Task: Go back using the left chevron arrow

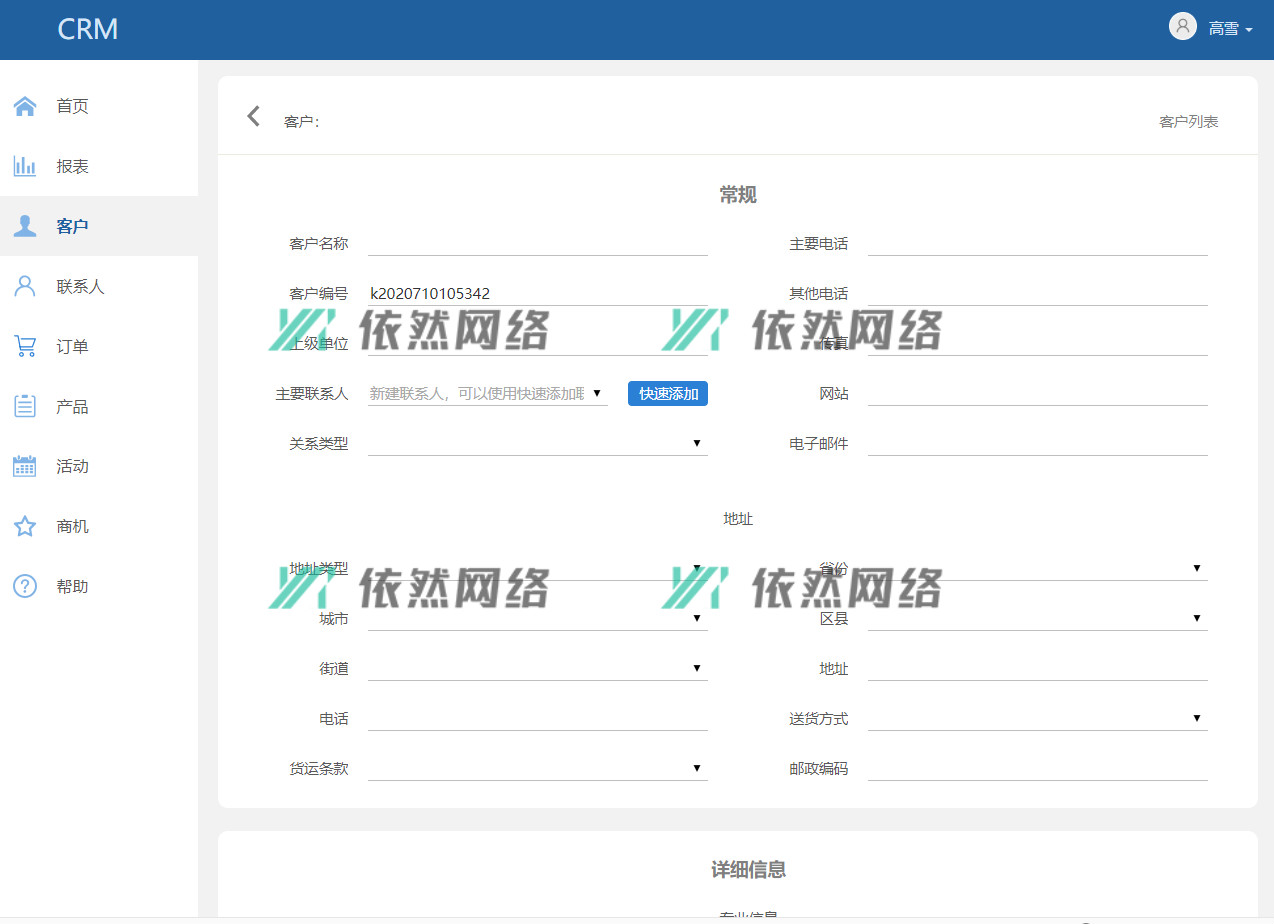Action: click(254, 116)
